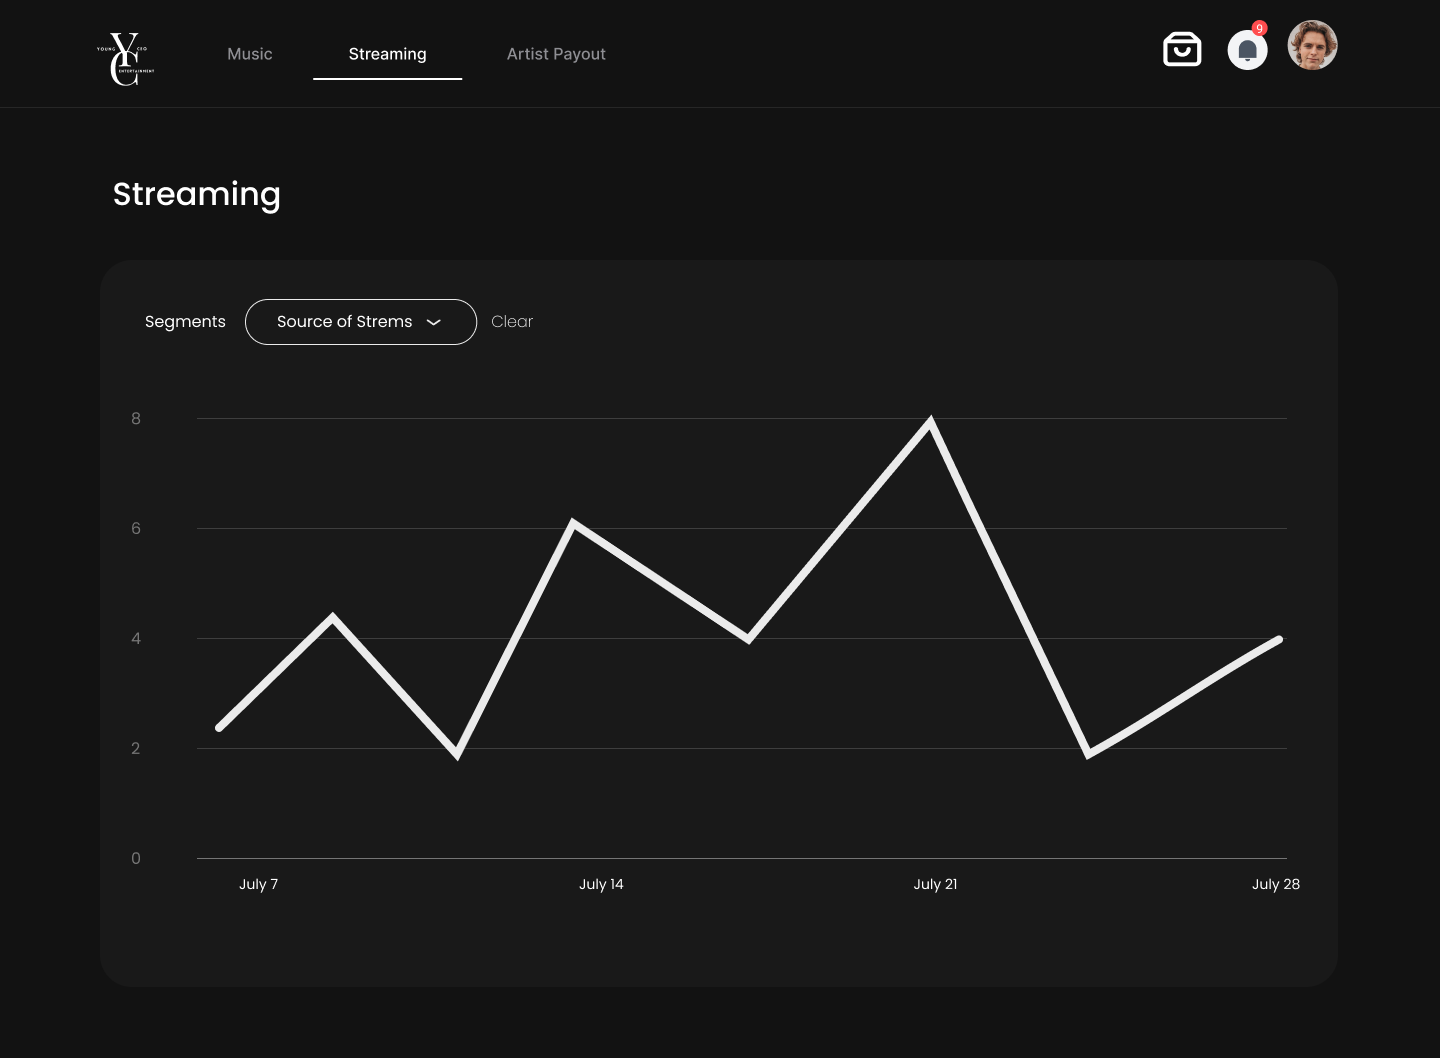Viewport: 1440px width, 1058px height.
Task: Click the chevron arrow inside the segments dropdown
Action: 434,322
